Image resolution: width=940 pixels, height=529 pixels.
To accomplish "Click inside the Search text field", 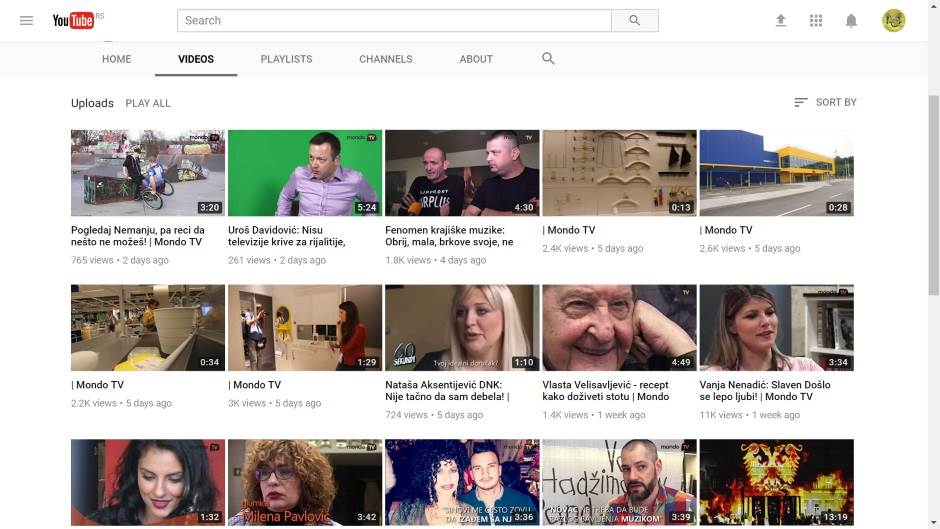I will (394, 21).
